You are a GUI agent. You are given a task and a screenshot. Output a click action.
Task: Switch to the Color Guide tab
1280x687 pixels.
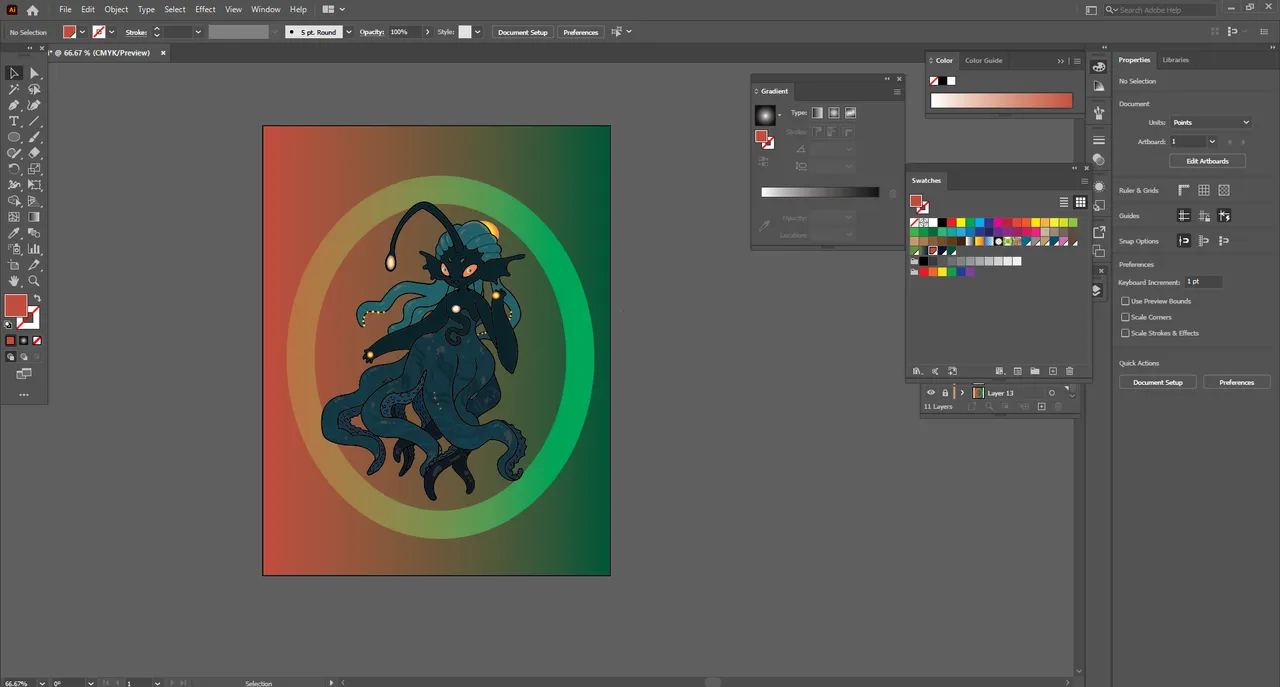coord(983,61)
